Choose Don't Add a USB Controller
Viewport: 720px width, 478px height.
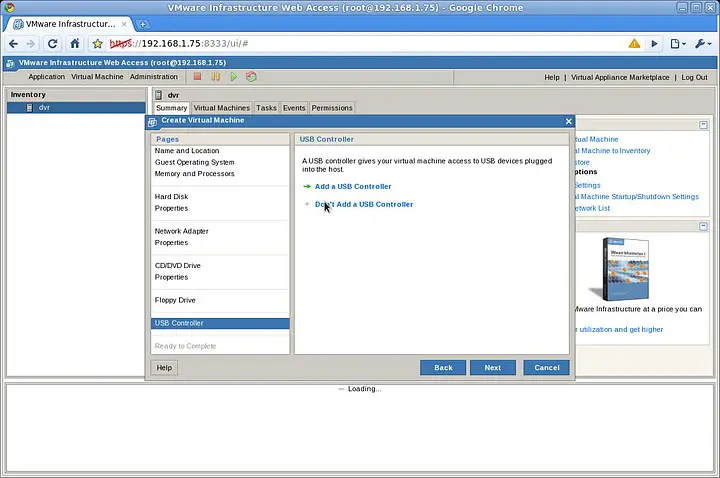[x=364, y=204]
